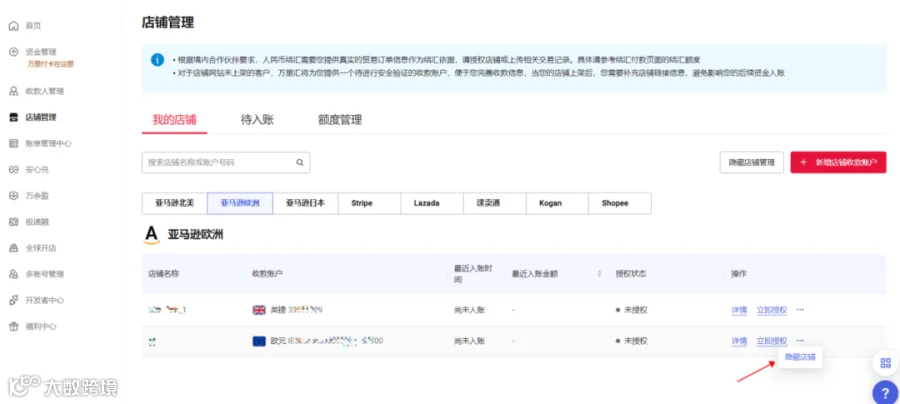Viewport: 900px width, 404px height.
Task: Open the 首页 home icon in sidebar
Action: [14, 26]
